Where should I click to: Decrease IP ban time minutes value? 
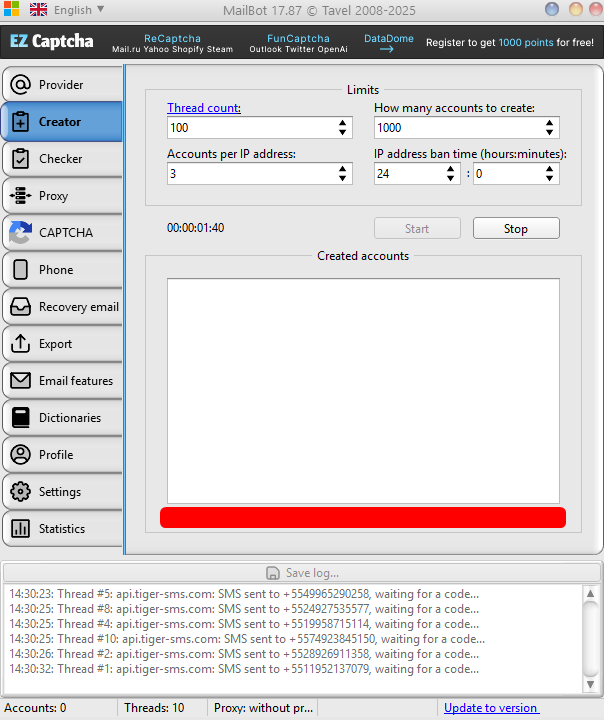click(549, 178)
